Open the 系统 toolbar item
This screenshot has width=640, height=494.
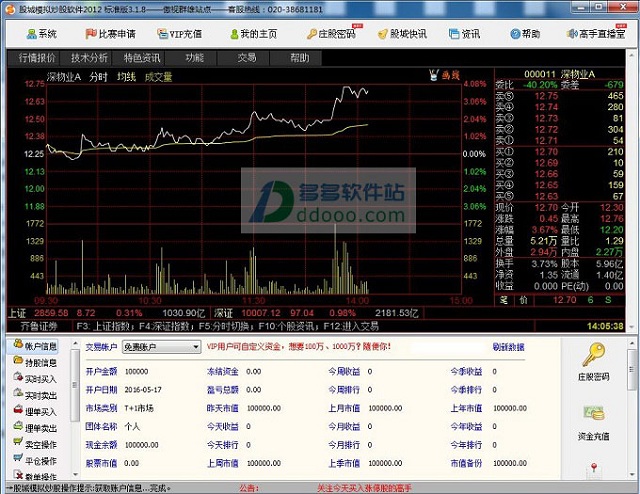coord(42,34)
